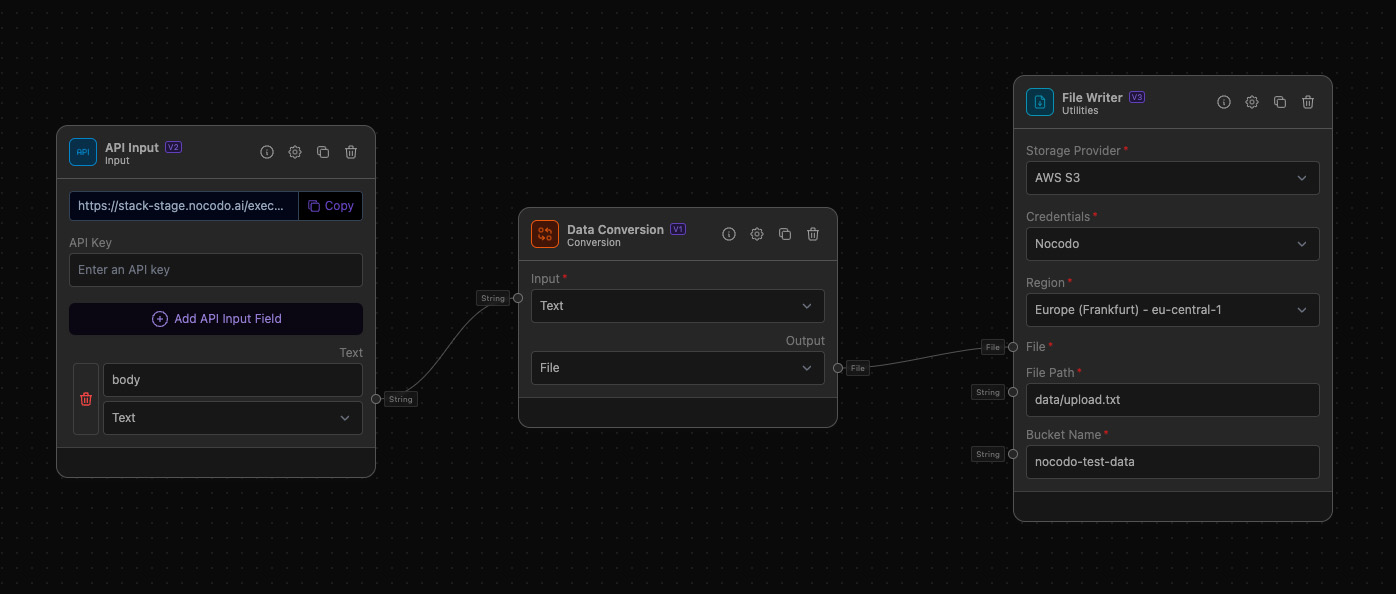Click the Data Conversion String input port
The width and height of the screenshot is (1396, 594).
click(x=518, y=298)
